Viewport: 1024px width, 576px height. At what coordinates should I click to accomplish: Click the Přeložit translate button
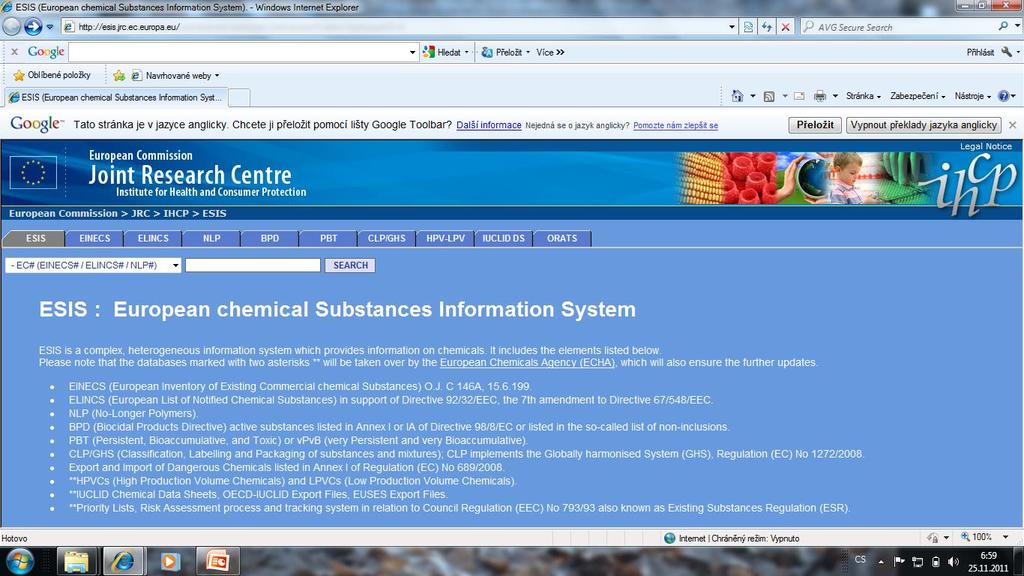point(814,125)
